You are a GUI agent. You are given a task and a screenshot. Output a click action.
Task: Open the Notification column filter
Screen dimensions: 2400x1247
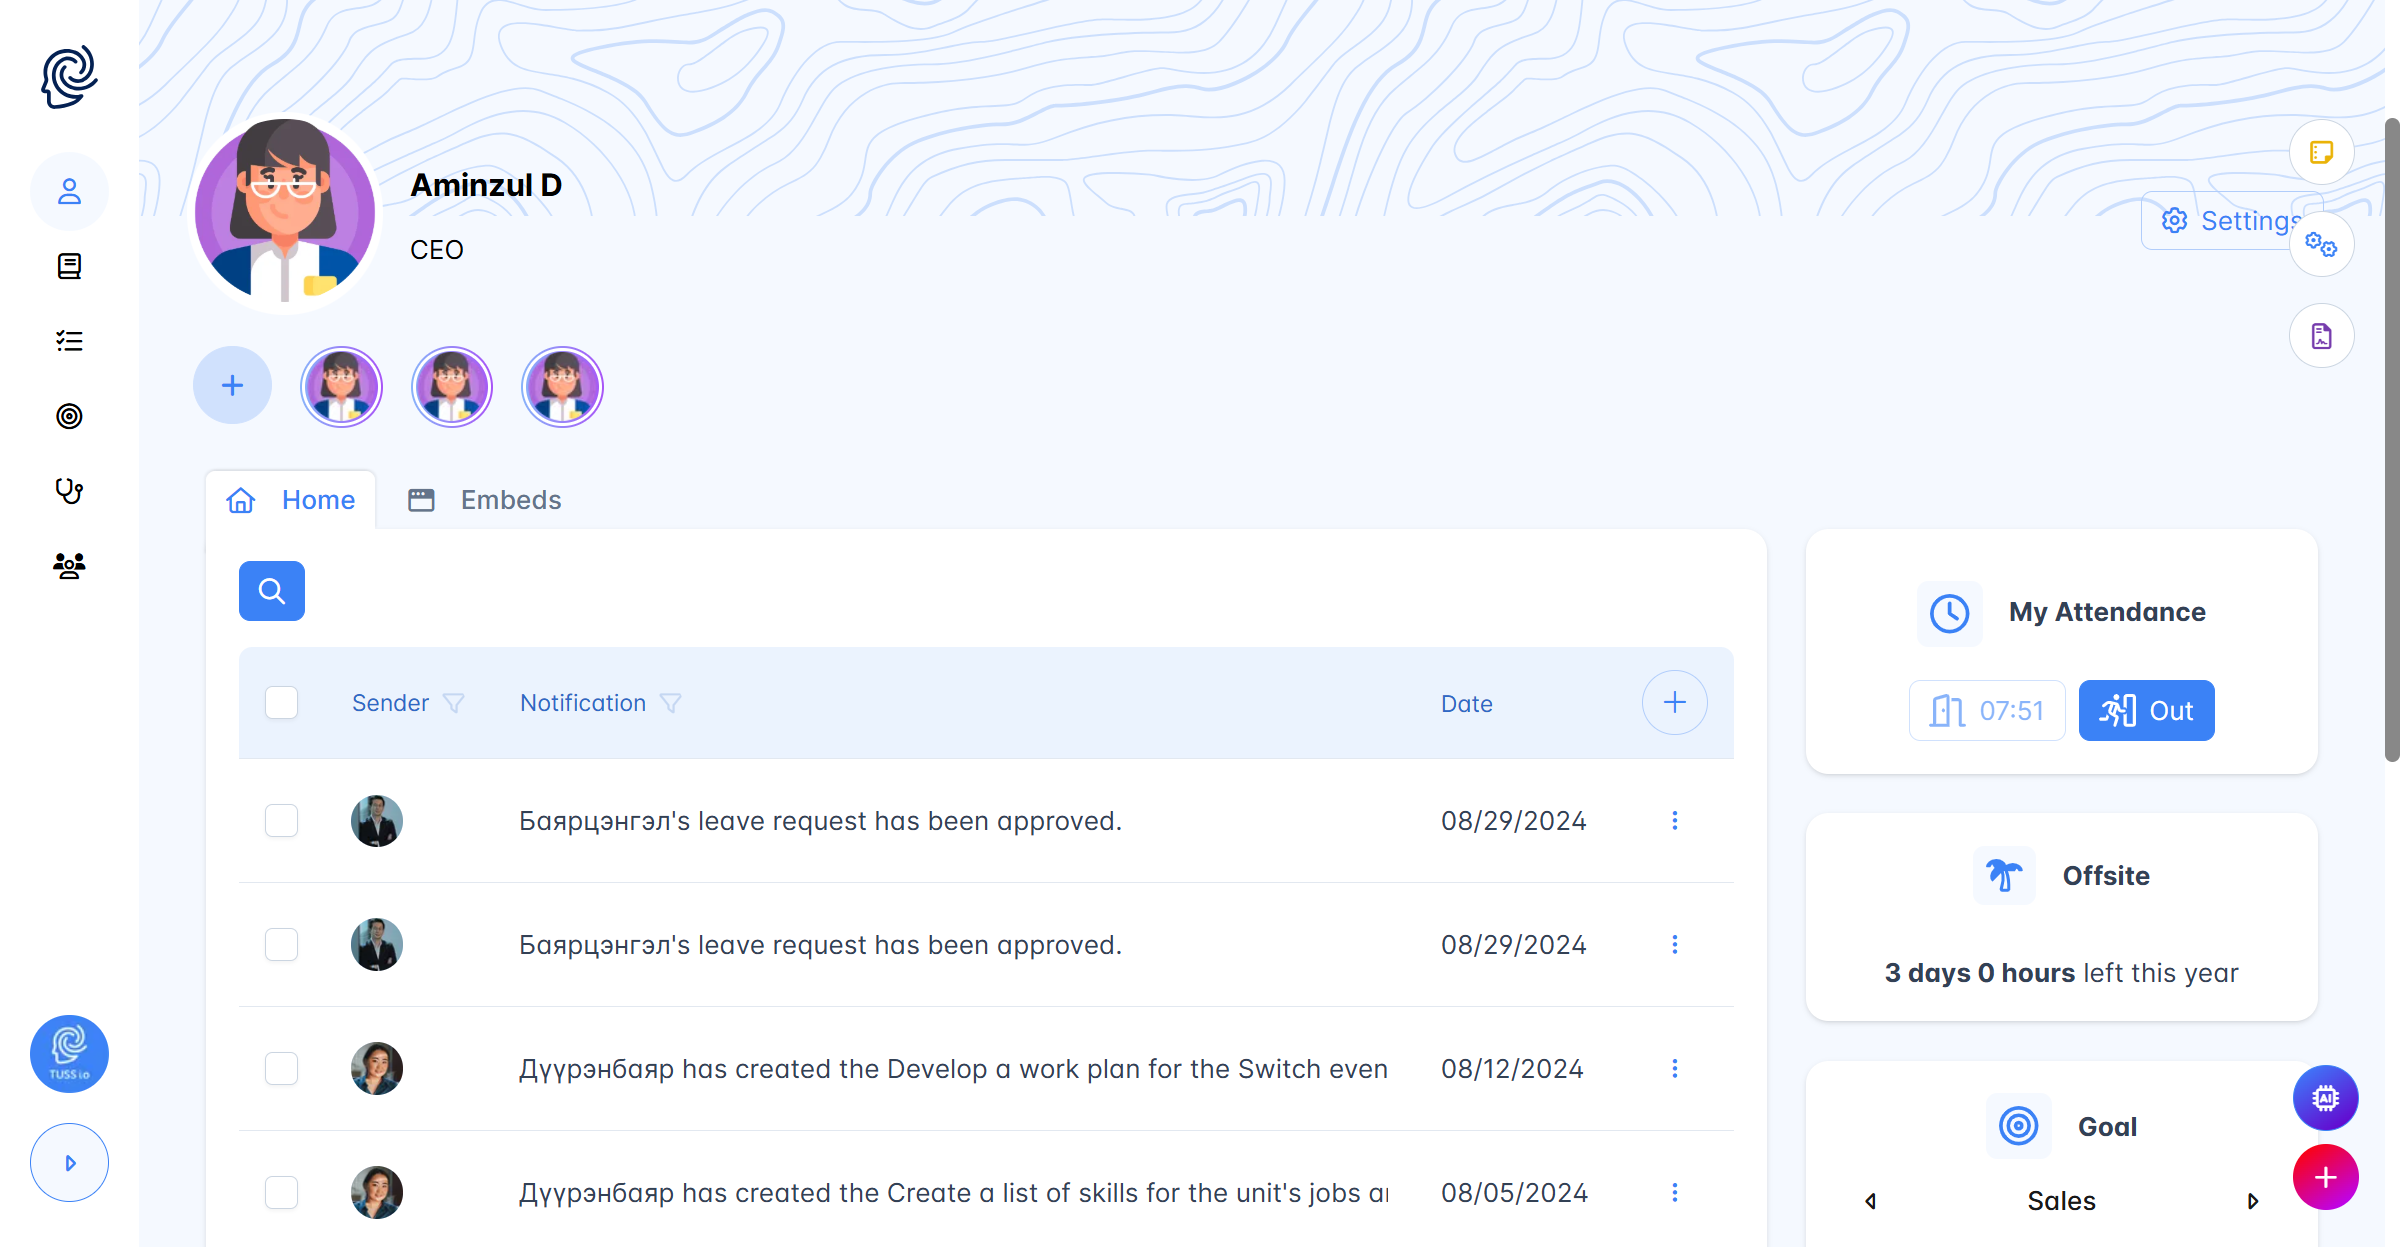671,704
